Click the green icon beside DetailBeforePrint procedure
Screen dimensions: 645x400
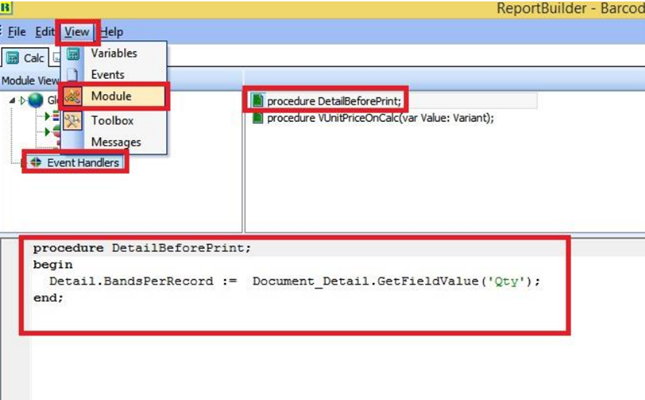coord(258,101)
